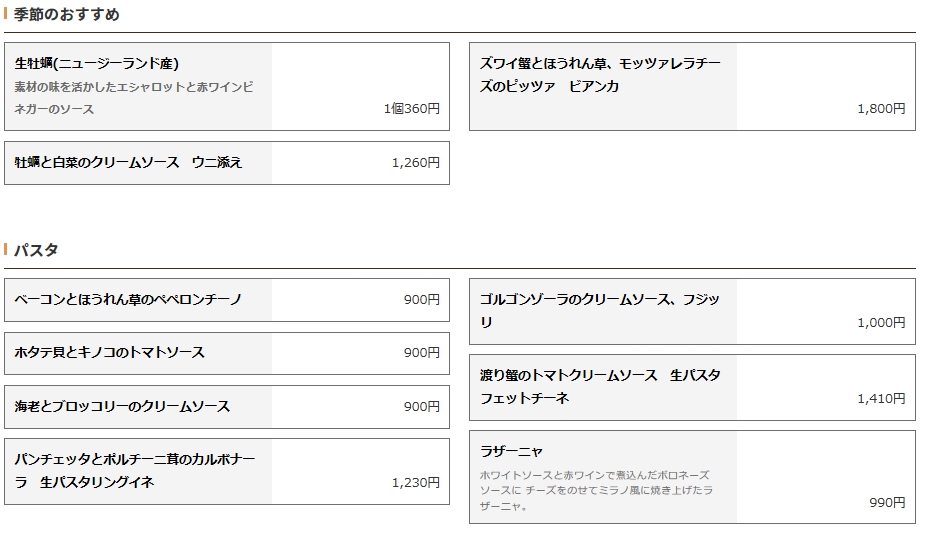Click the 1,410円 fettuccine price
Viewport: 929px width, 547px height.
(x=881, y=398)
